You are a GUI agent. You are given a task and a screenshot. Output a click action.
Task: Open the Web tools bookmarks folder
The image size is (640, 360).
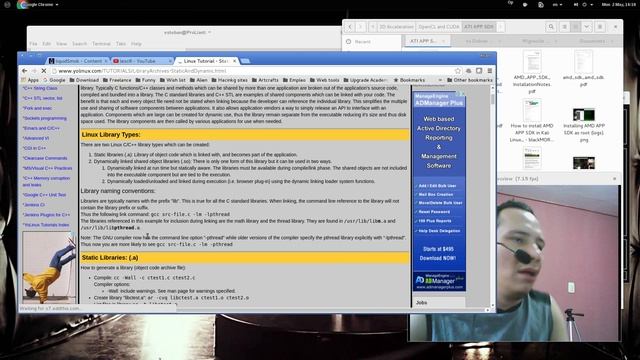point(324,80)
